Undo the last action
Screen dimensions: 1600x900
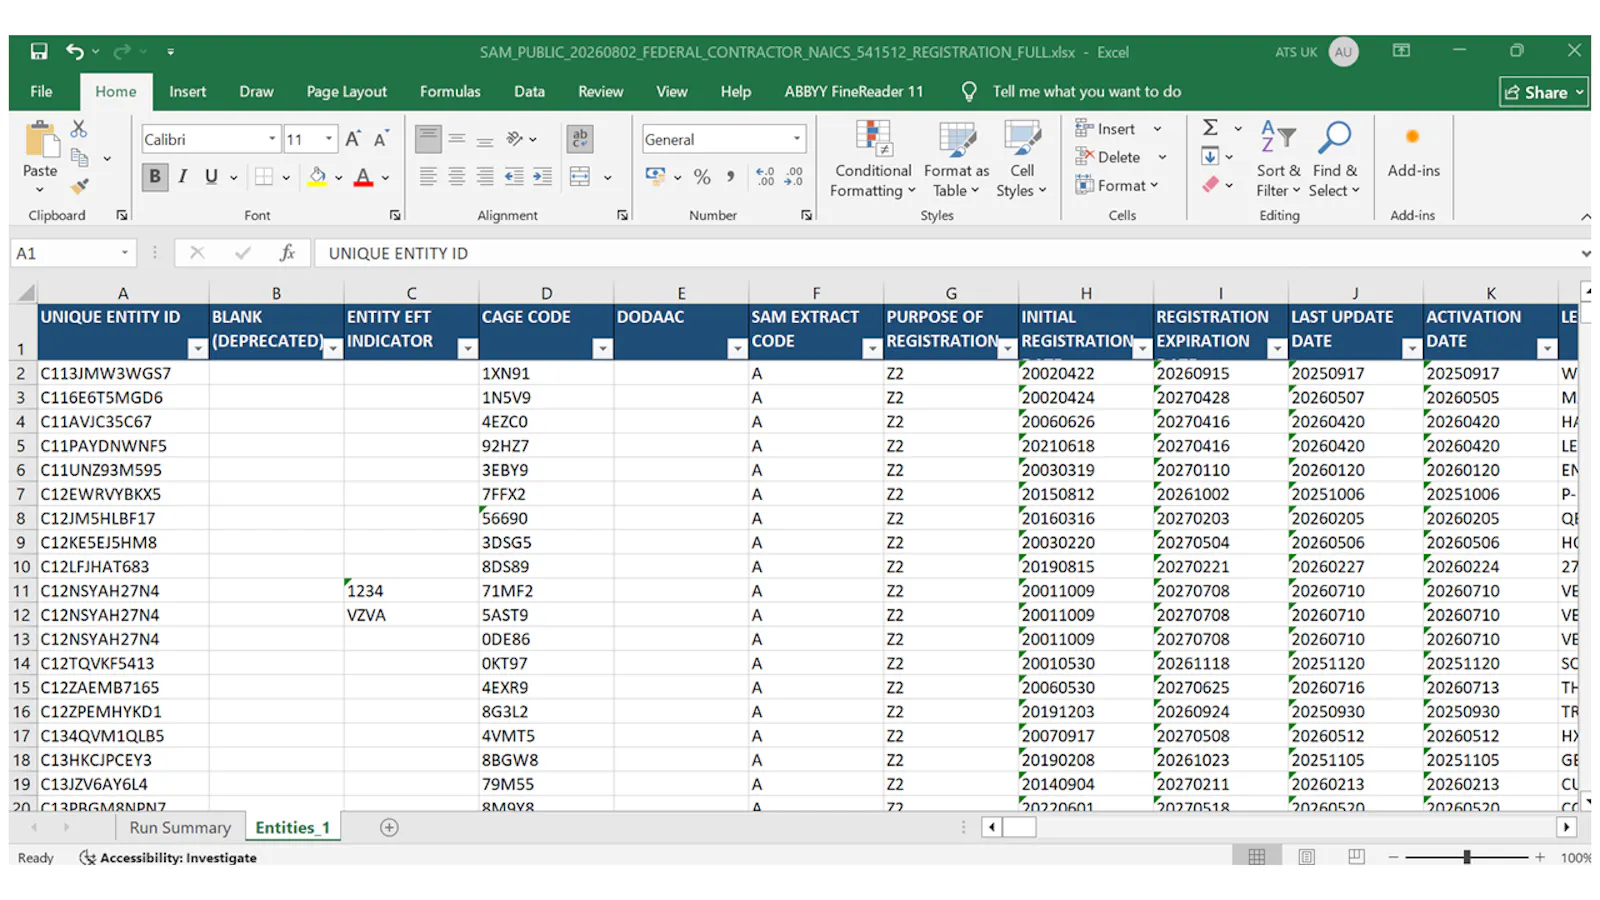click(x=74, y=51)
